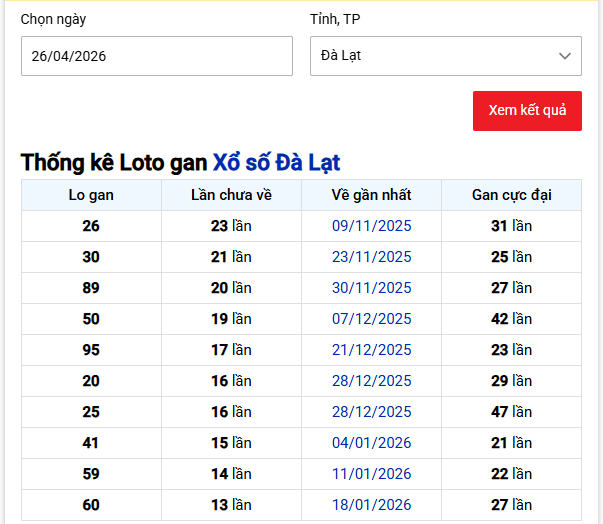Open the 28/12/2025 link in row 25
This screenshot has height=524, width=603.
pyautogui.click(x=371, y=412)
